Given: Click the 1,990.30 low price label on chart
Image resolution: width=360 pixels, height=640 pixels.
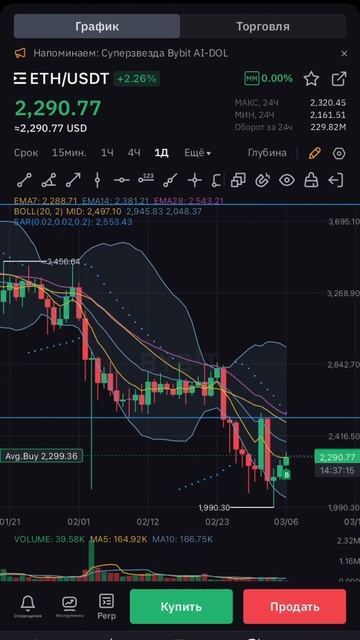Looking at the screenshot, I should coord(214,508).
